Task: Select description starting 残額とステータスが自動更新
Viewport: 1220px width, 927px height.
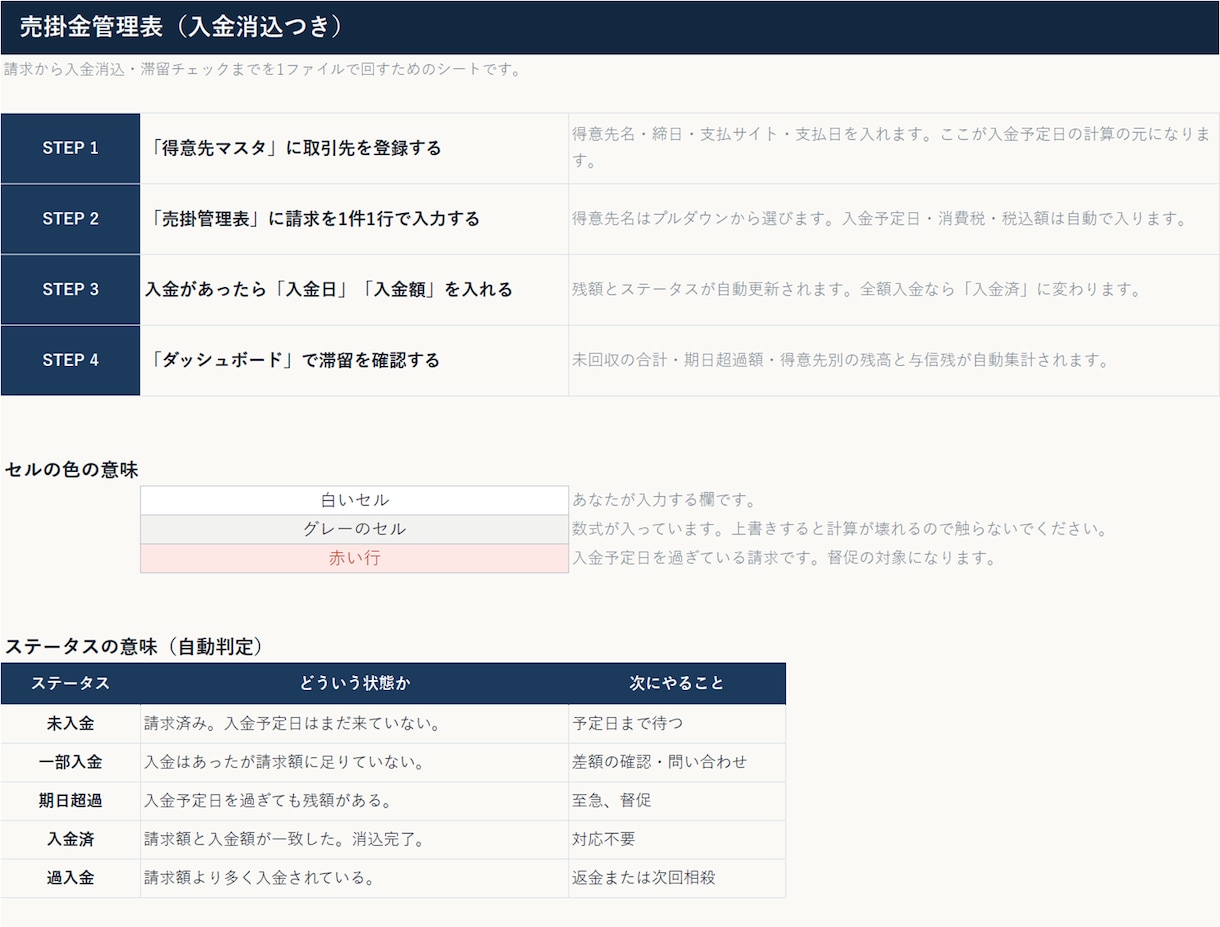Action: (x=894, y=290)
